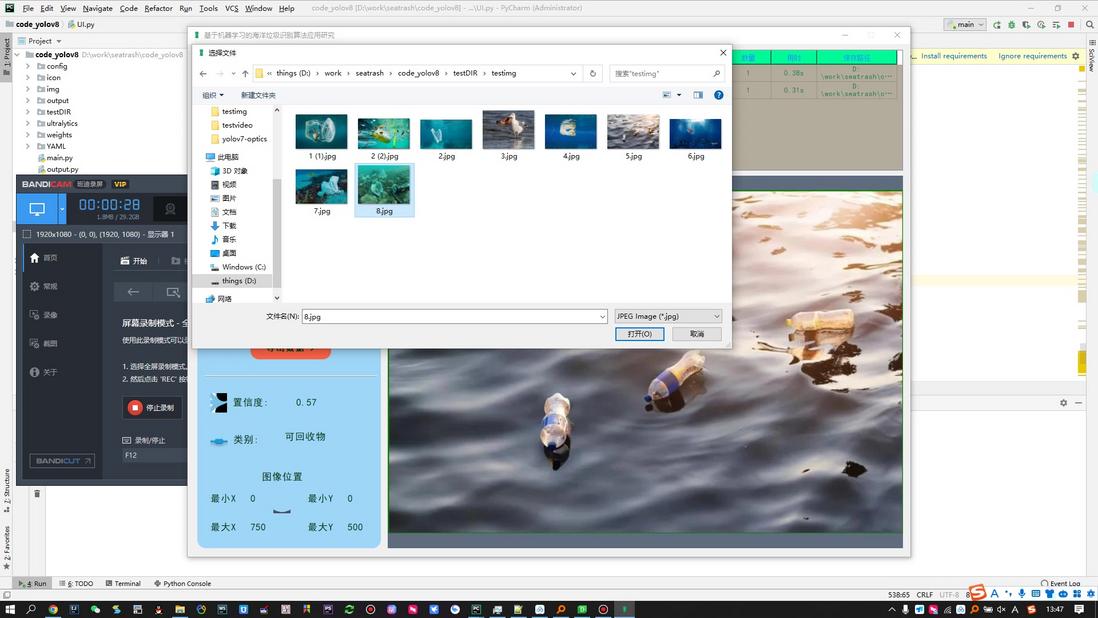
Task: Click Install requirements link
Action: (x=954, y=56)
